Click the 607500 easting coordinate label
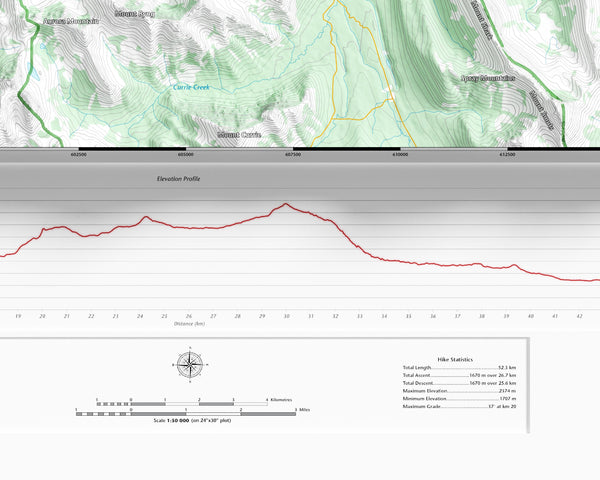Screen dimensions: 600x480 [292, 154]
